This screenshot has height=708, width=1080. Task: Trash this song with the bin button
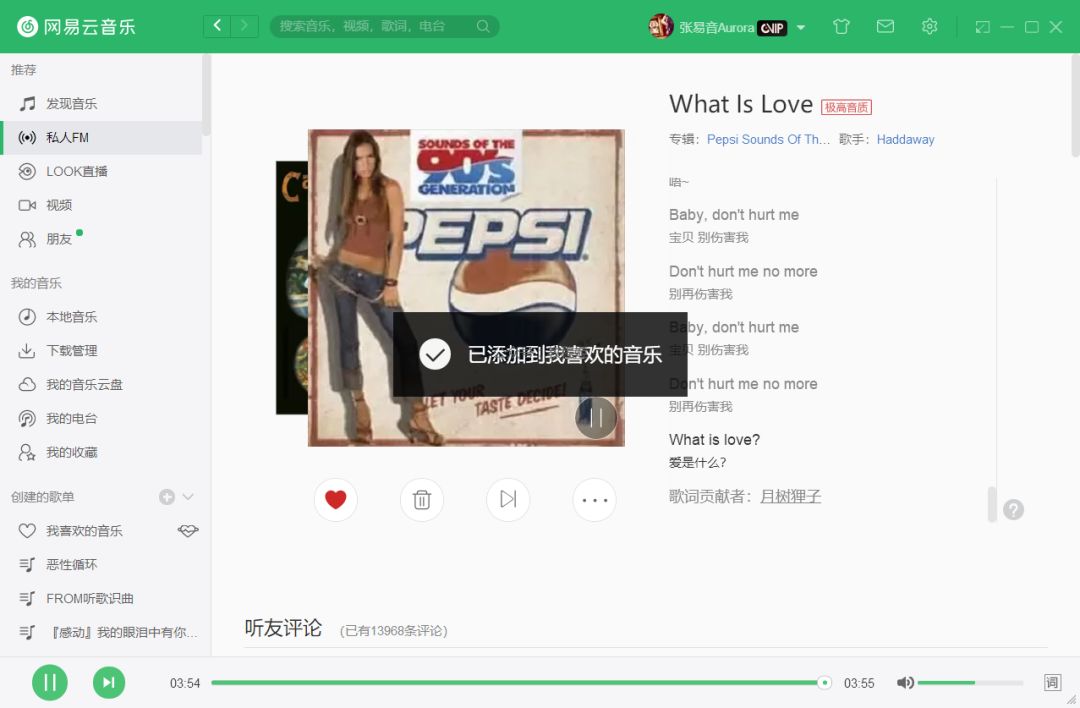pos(422,499)
